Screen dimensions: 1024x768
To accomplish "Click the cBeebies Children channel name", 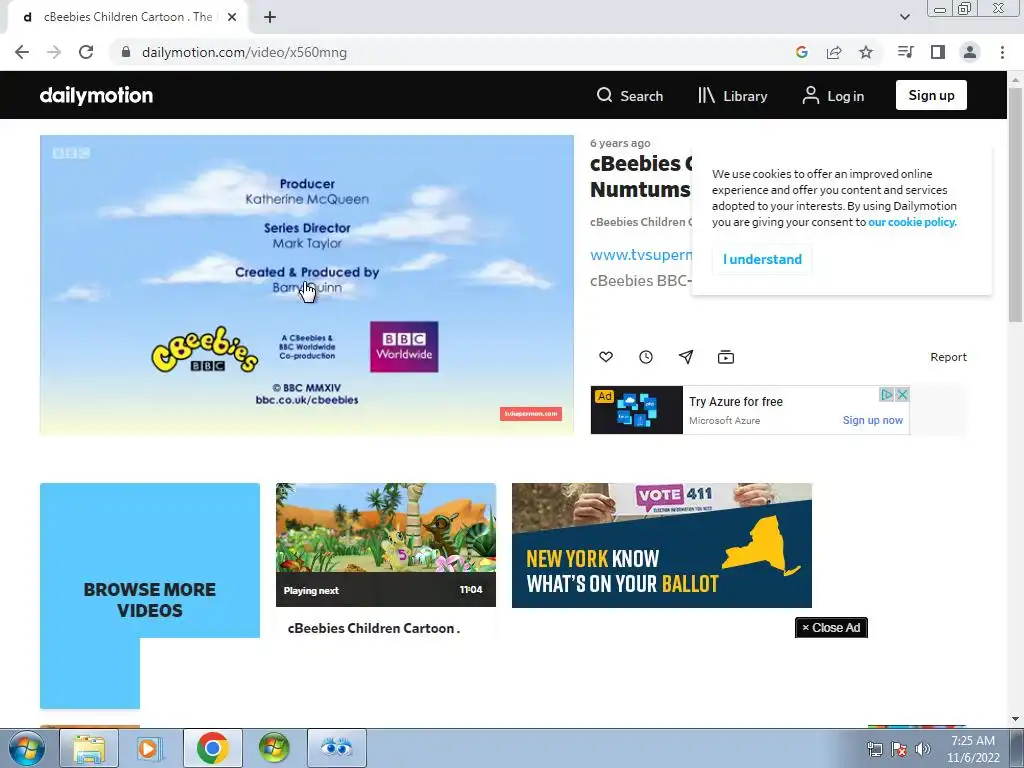I will click(640, 222).
